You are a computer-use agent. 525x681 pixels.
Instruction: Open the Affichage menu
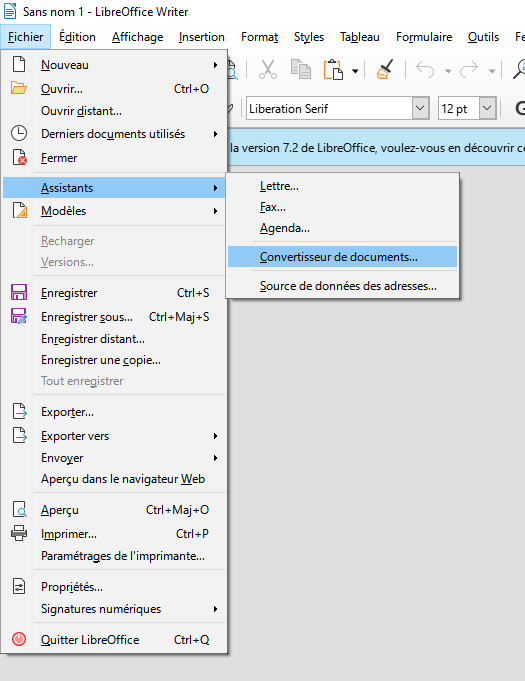137,37
